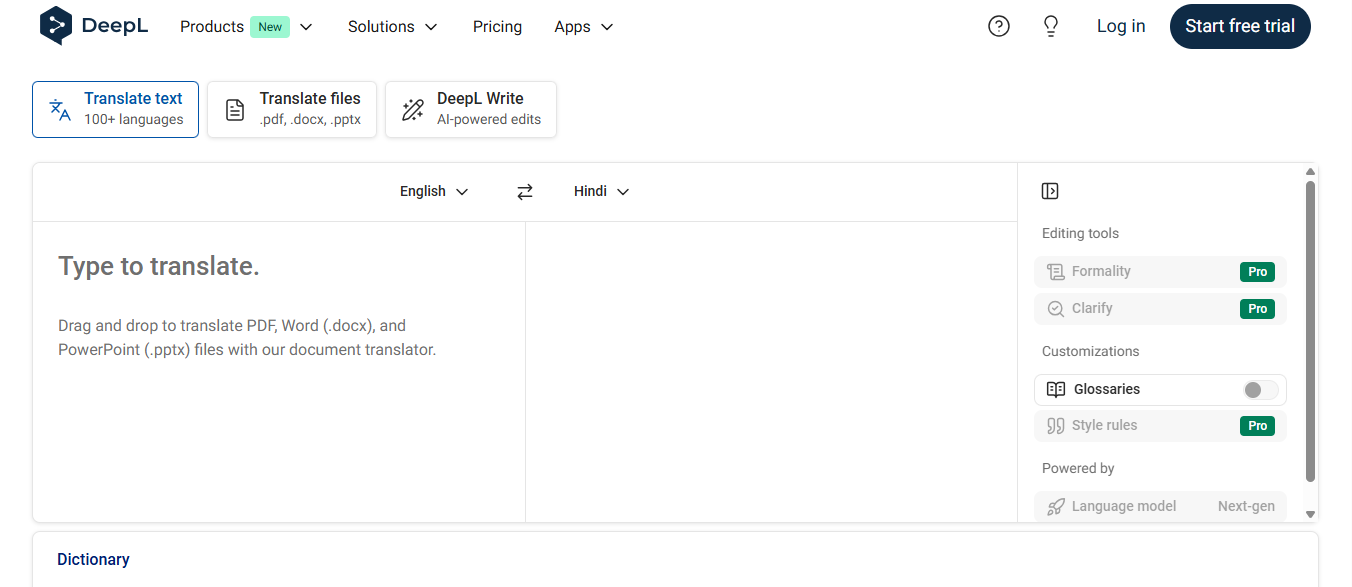Image resolution: width=1352 pixels, height=587 pixels.
Task: Click the Style rules quotation icon
Action: coord(1055,425)
